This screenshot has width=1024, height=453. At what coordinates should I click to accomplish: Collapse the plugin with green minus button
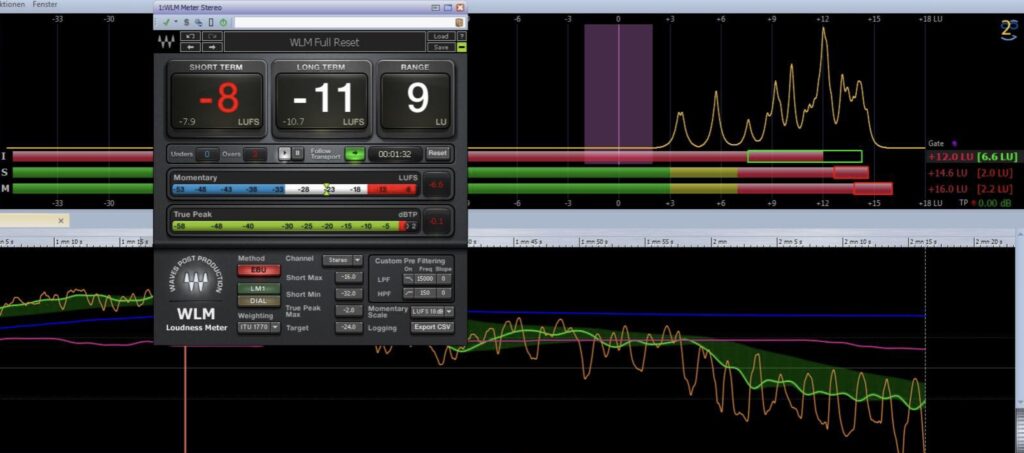tap(462, 47)
